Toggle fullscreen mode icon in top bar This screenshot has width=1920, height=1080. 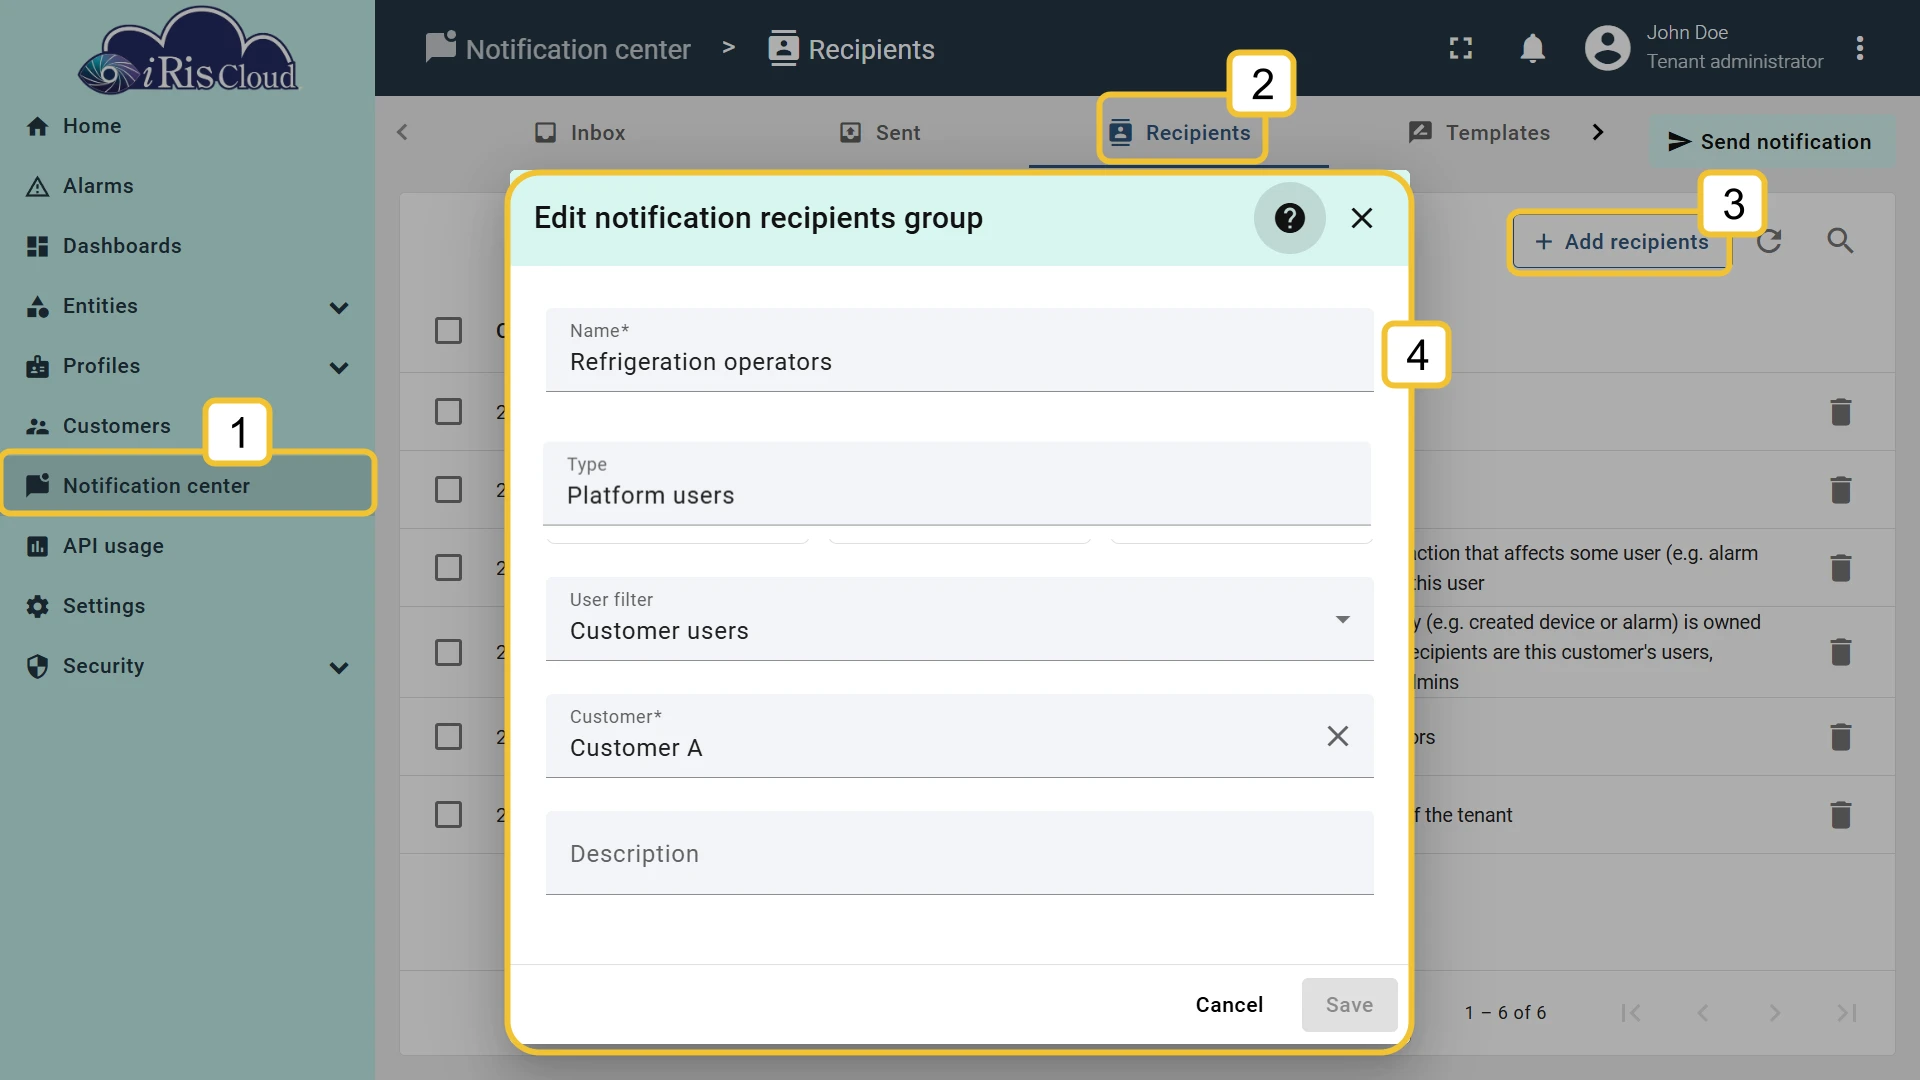tap(1461, 48)
